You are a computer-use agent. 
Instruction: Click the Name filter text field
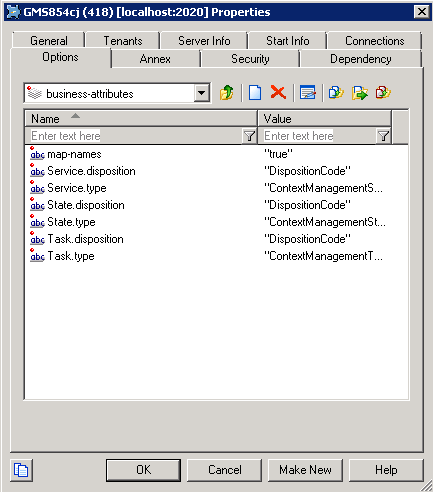pyautogui.click(x=134, y=136)
